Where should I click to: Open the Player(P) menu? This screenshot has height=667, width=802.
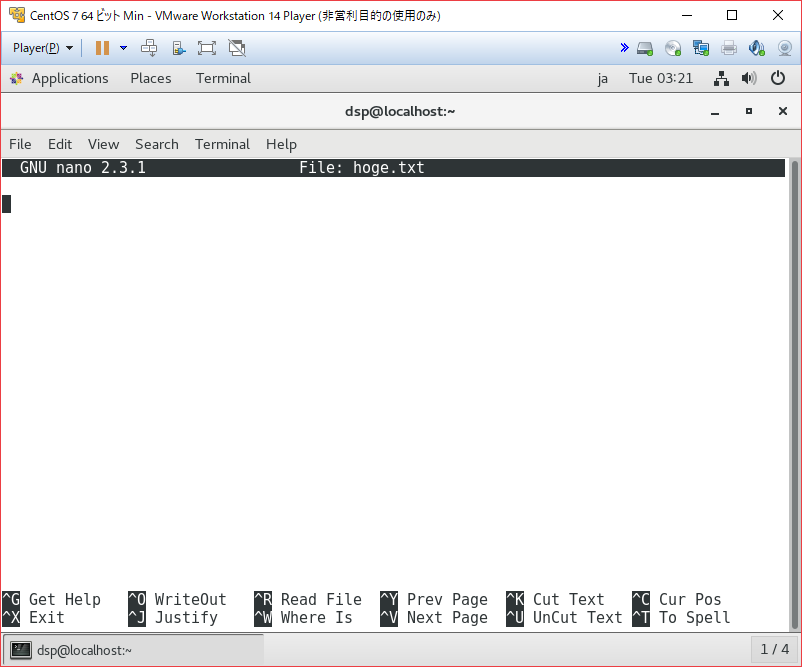tap(43, 48)
